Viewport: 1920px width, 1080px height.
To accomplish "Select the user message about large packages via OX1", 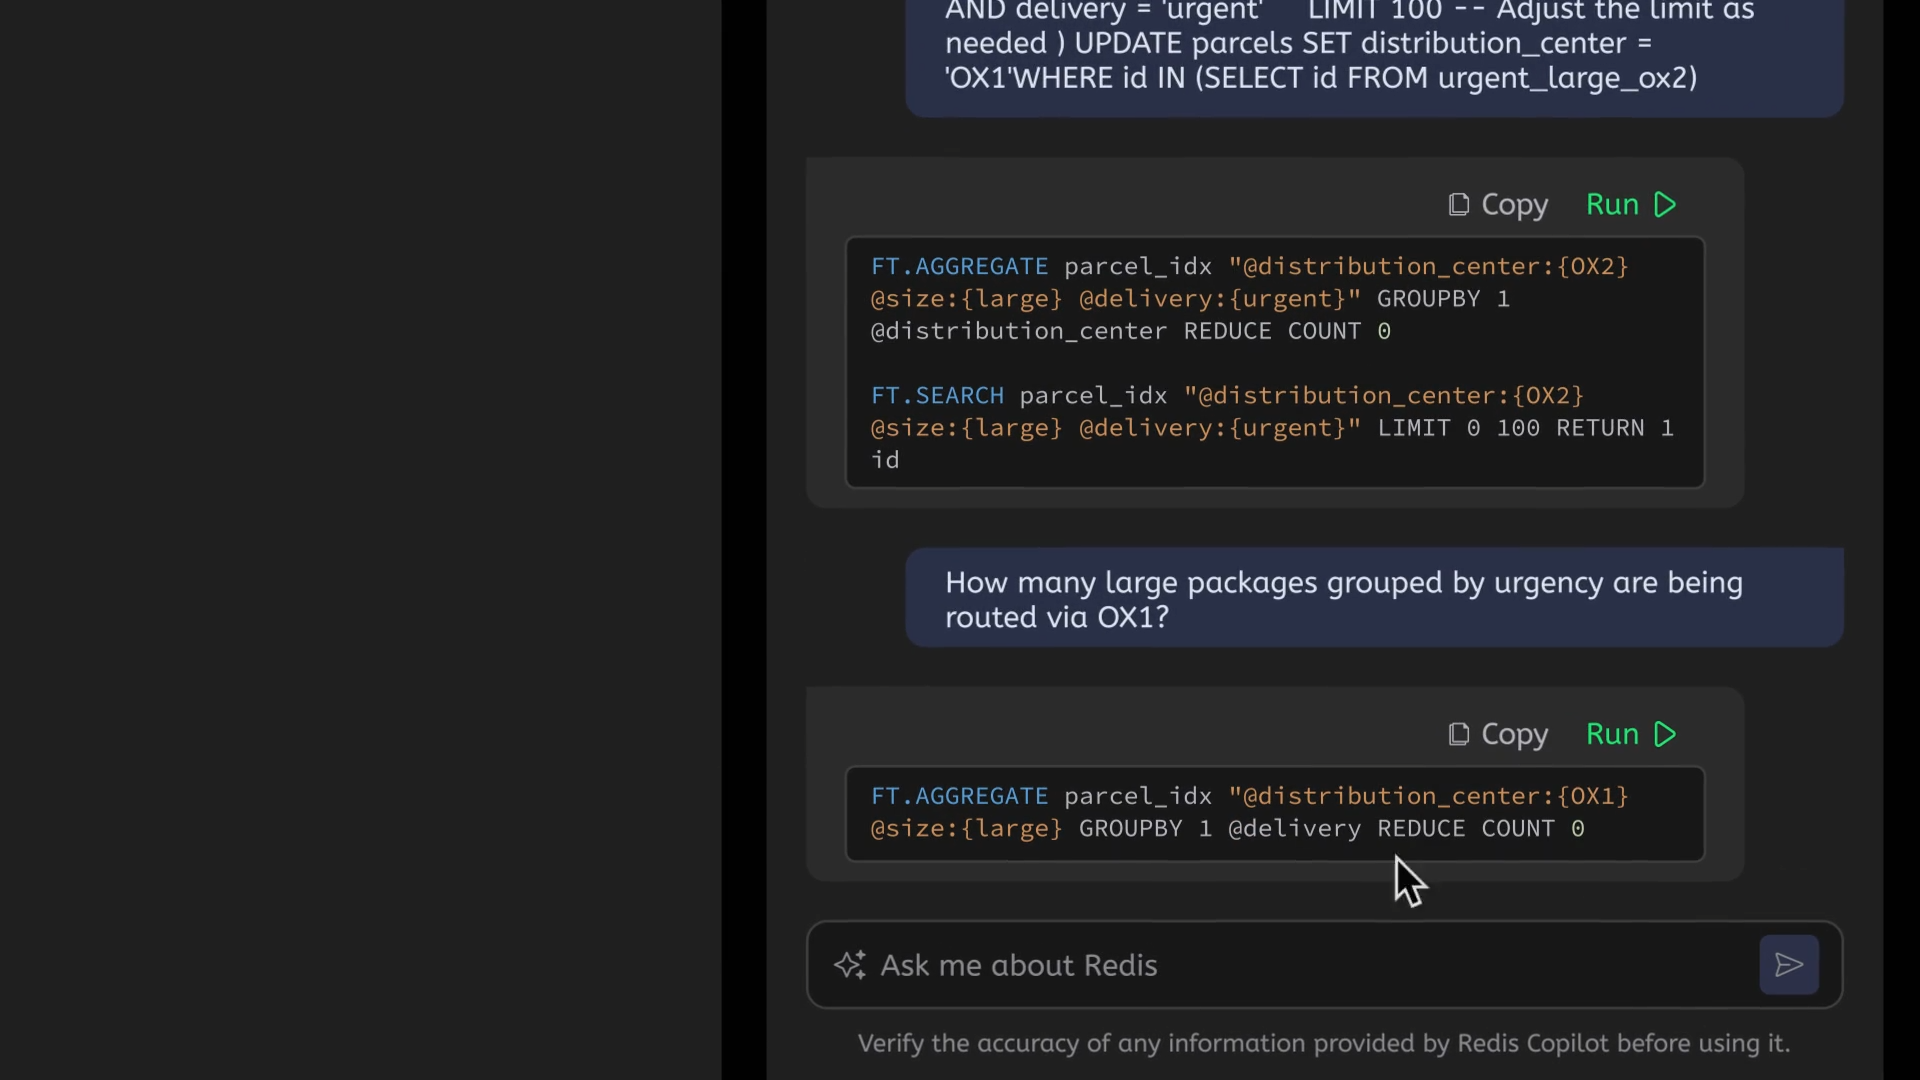I will pos(1344,600).
